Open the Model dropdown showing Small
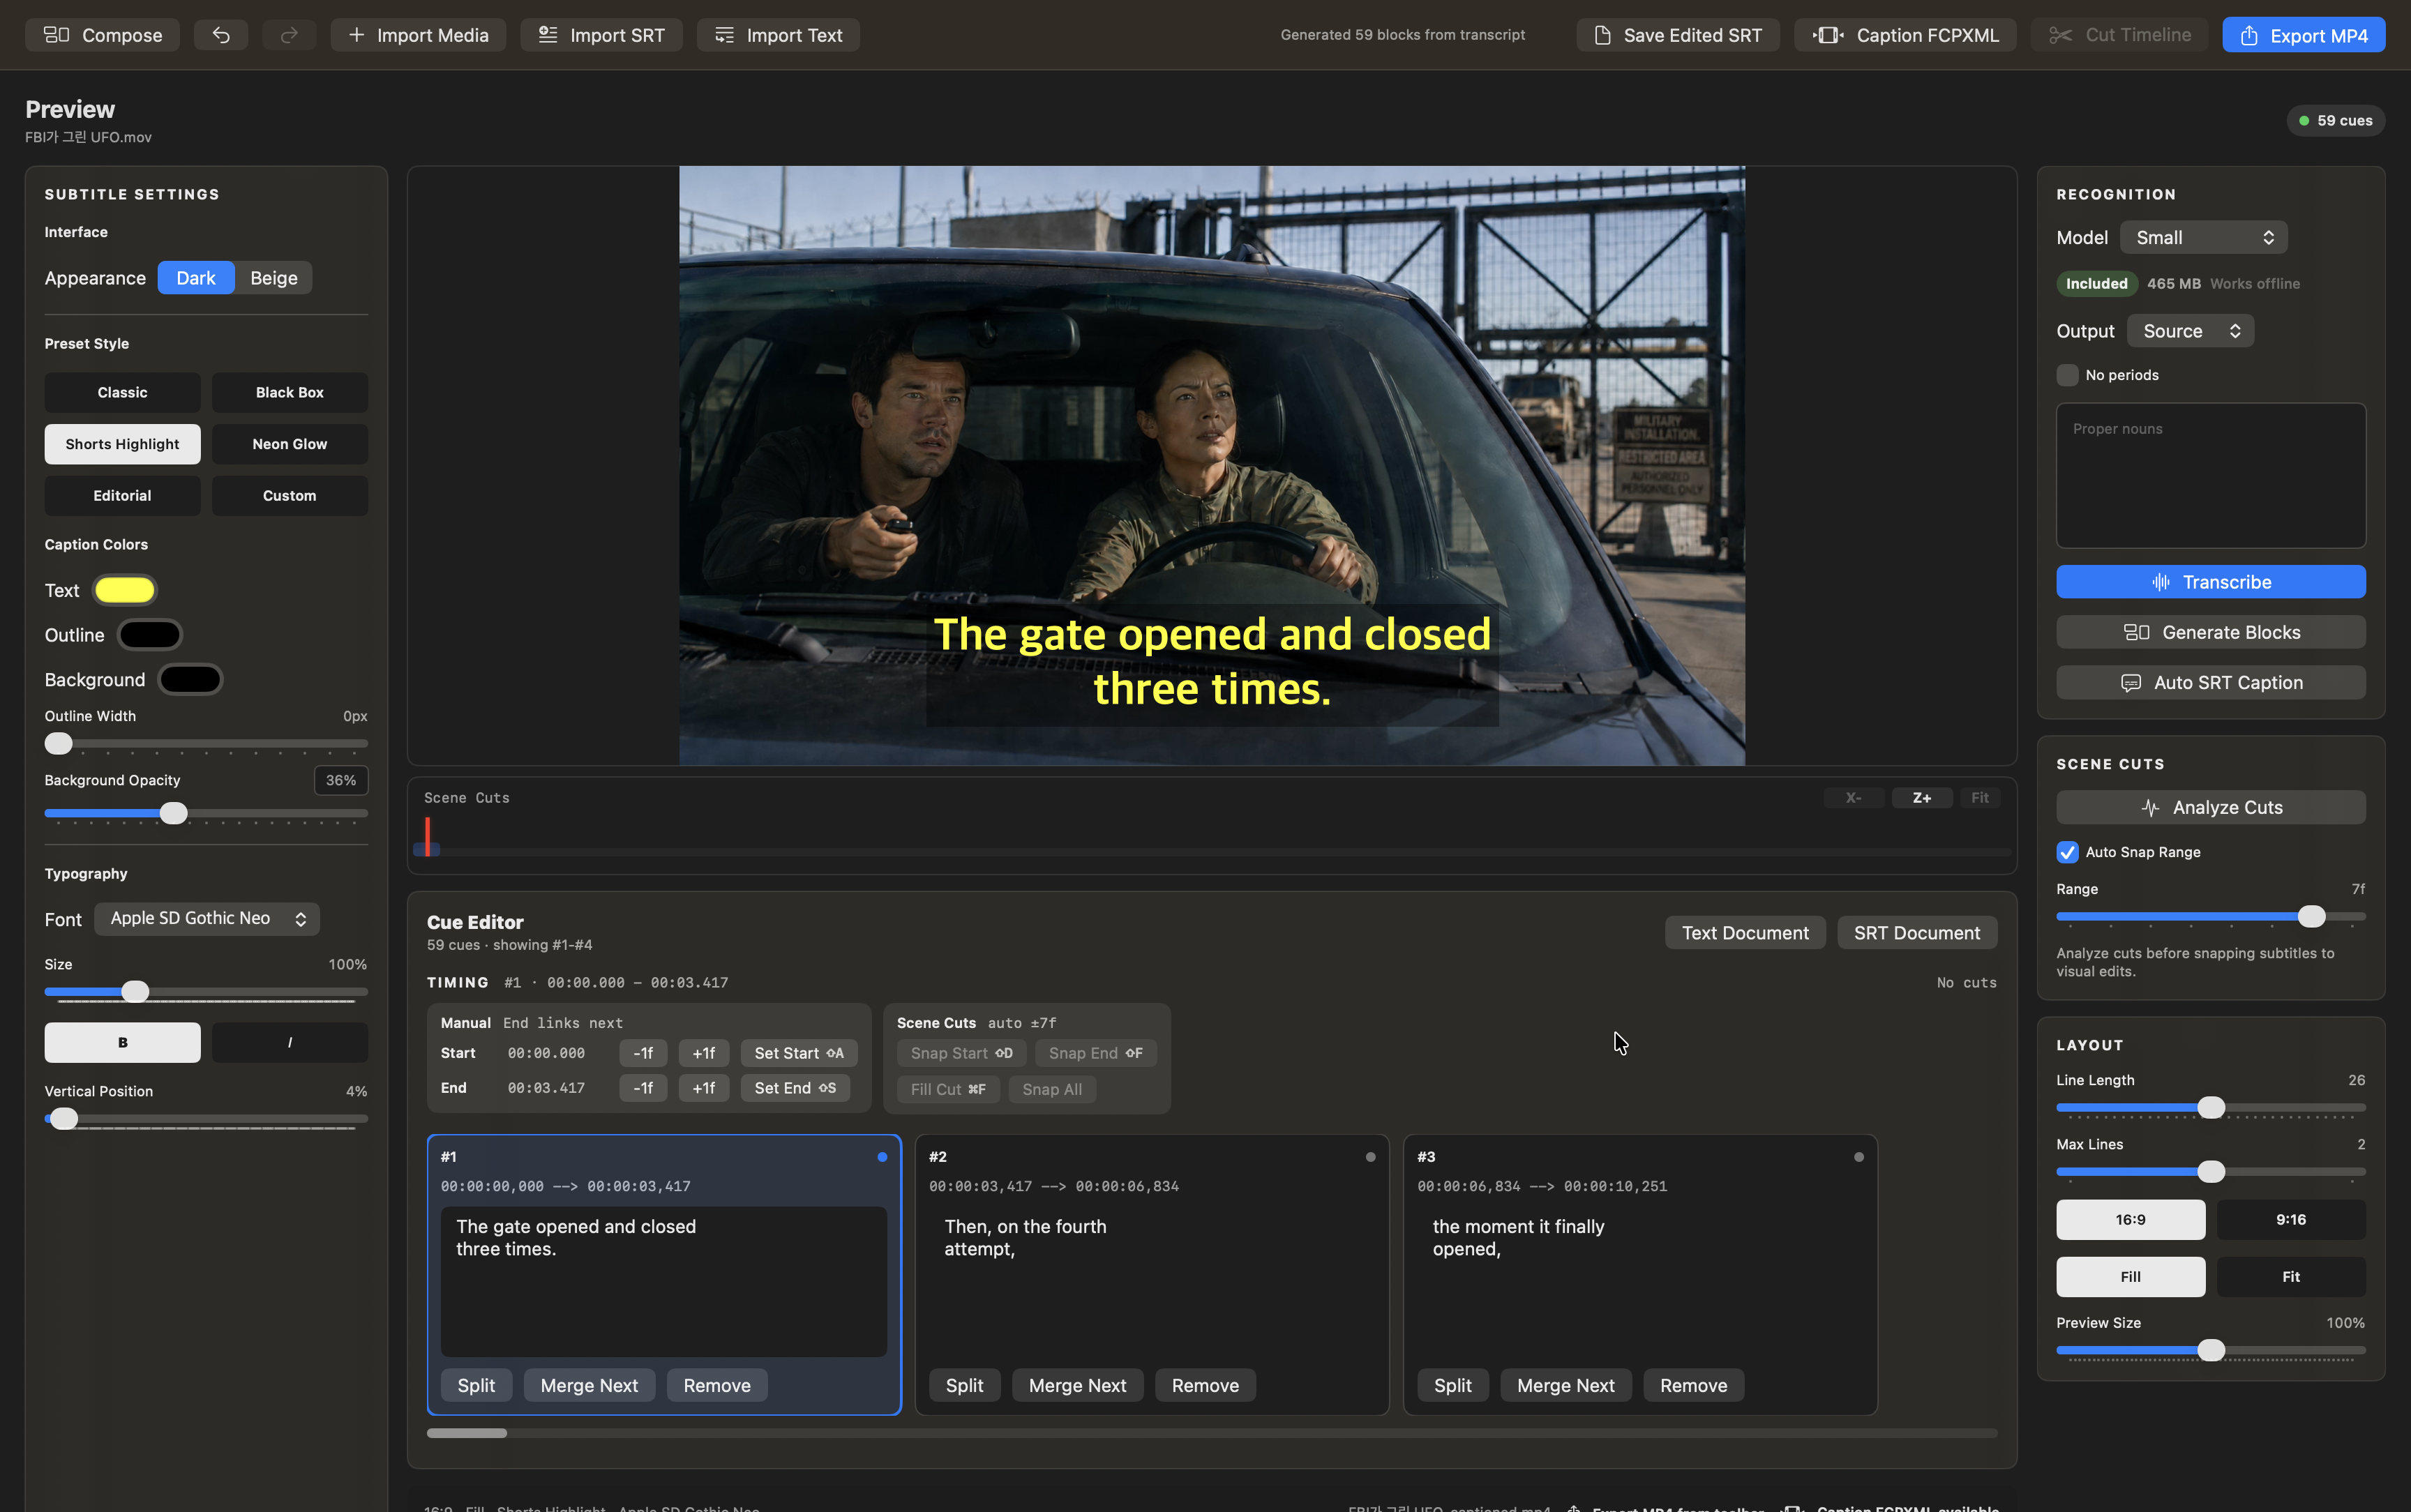This screenshot has width=2411, height=1512. (x=2203, y=238)
